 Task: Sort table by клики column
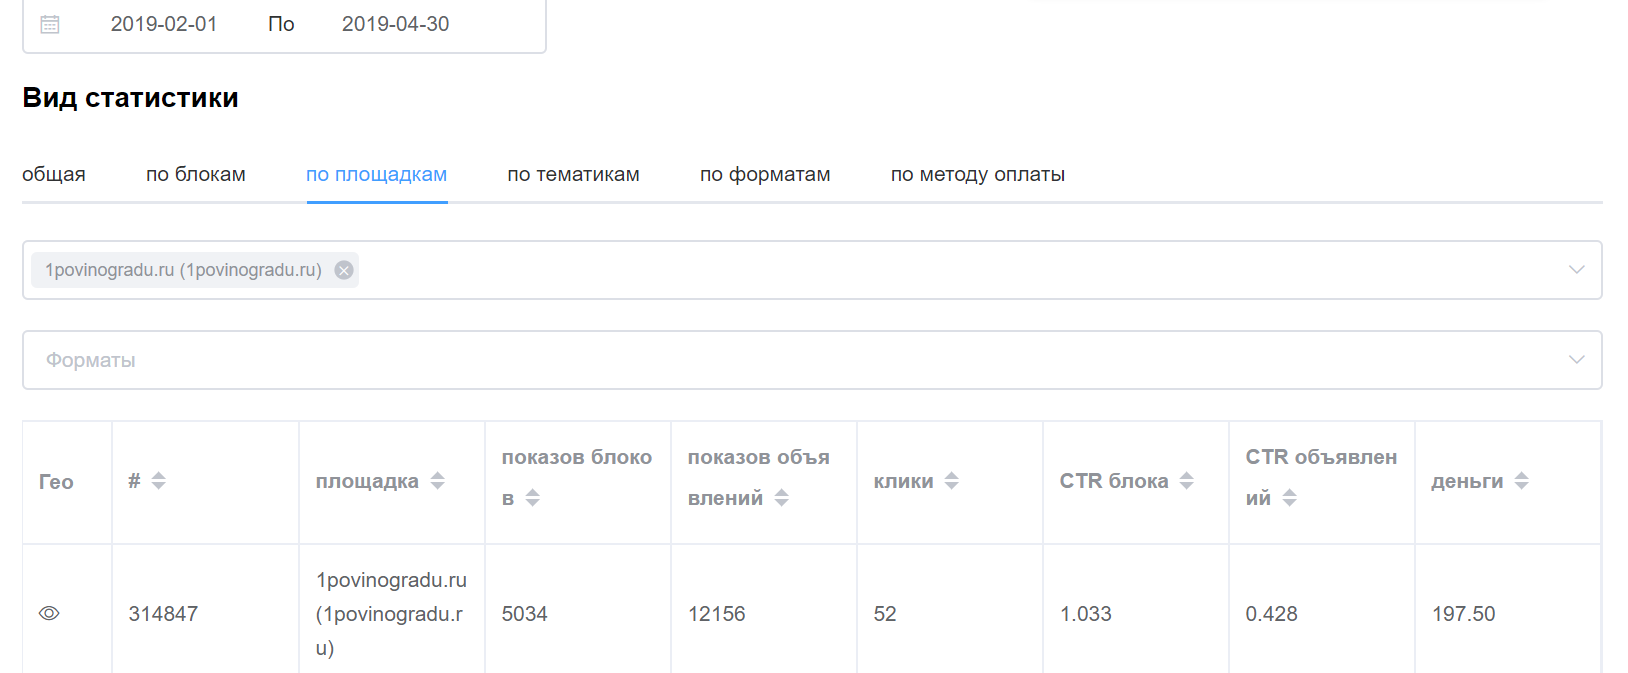coord(952,481)
